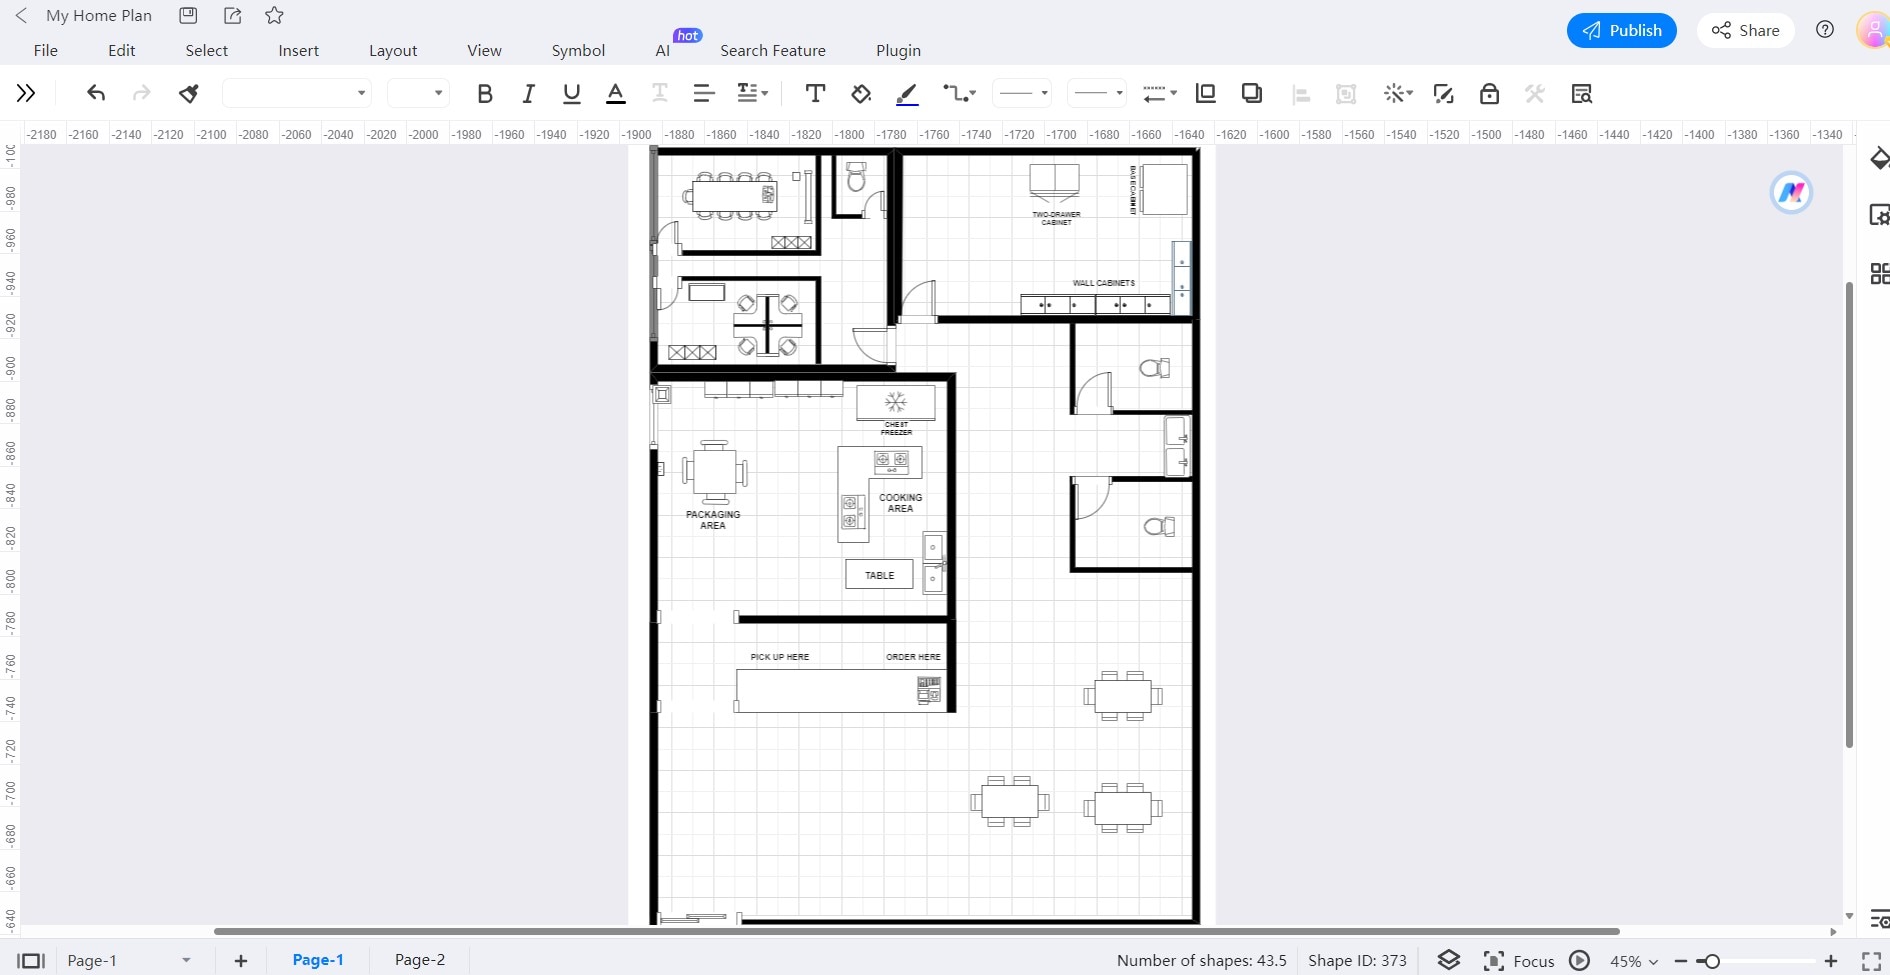Save the document with the save icon
The image size is (1890, 975).
(x=188, y=15)
